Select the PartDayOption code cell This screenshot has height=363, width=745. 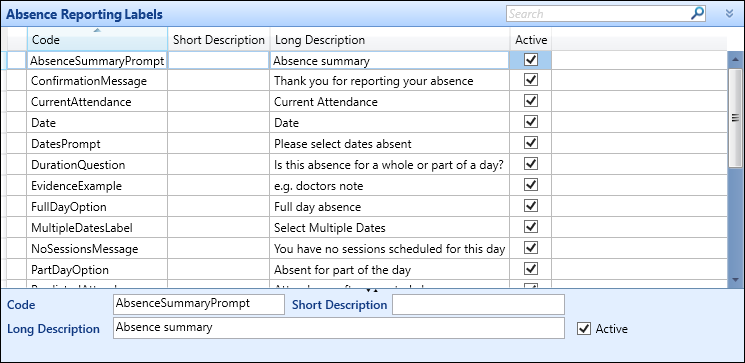(97, 269)
